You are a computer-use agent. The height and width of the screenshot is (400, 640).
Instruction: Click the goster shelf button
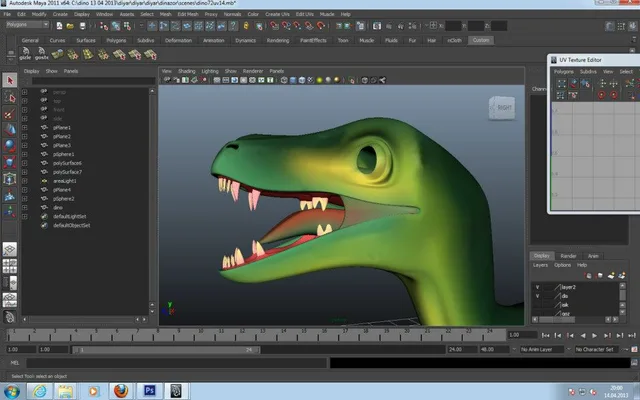point(41,54)
